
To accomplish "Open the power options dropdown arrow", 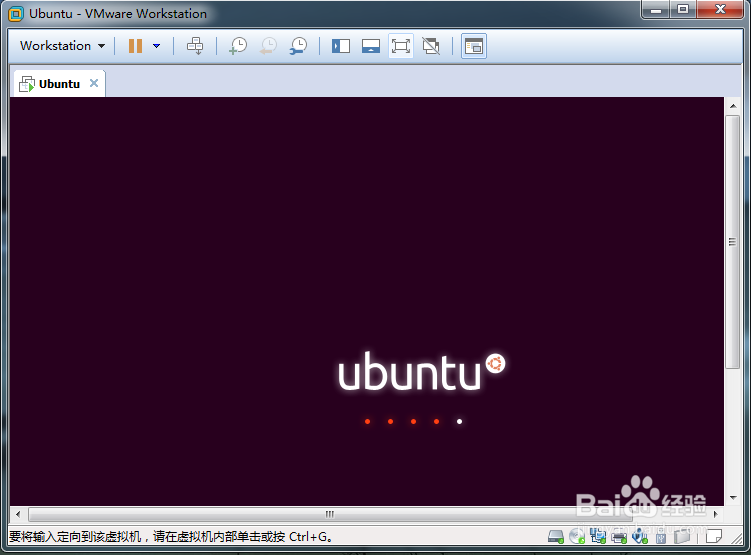I will tap(156, 46).
